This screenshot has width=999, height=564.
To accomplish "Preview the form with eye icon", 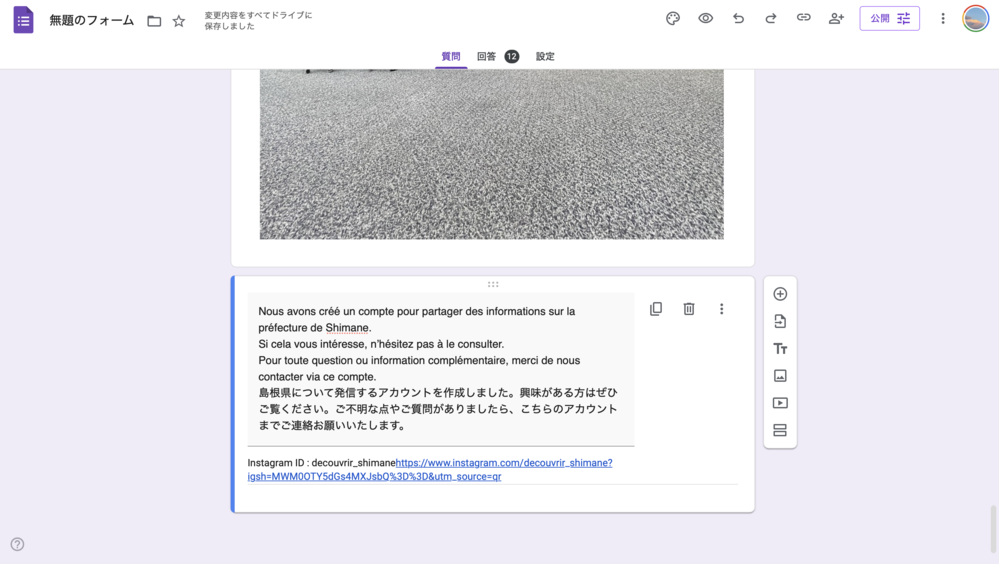I will click(x=705, y=18).
